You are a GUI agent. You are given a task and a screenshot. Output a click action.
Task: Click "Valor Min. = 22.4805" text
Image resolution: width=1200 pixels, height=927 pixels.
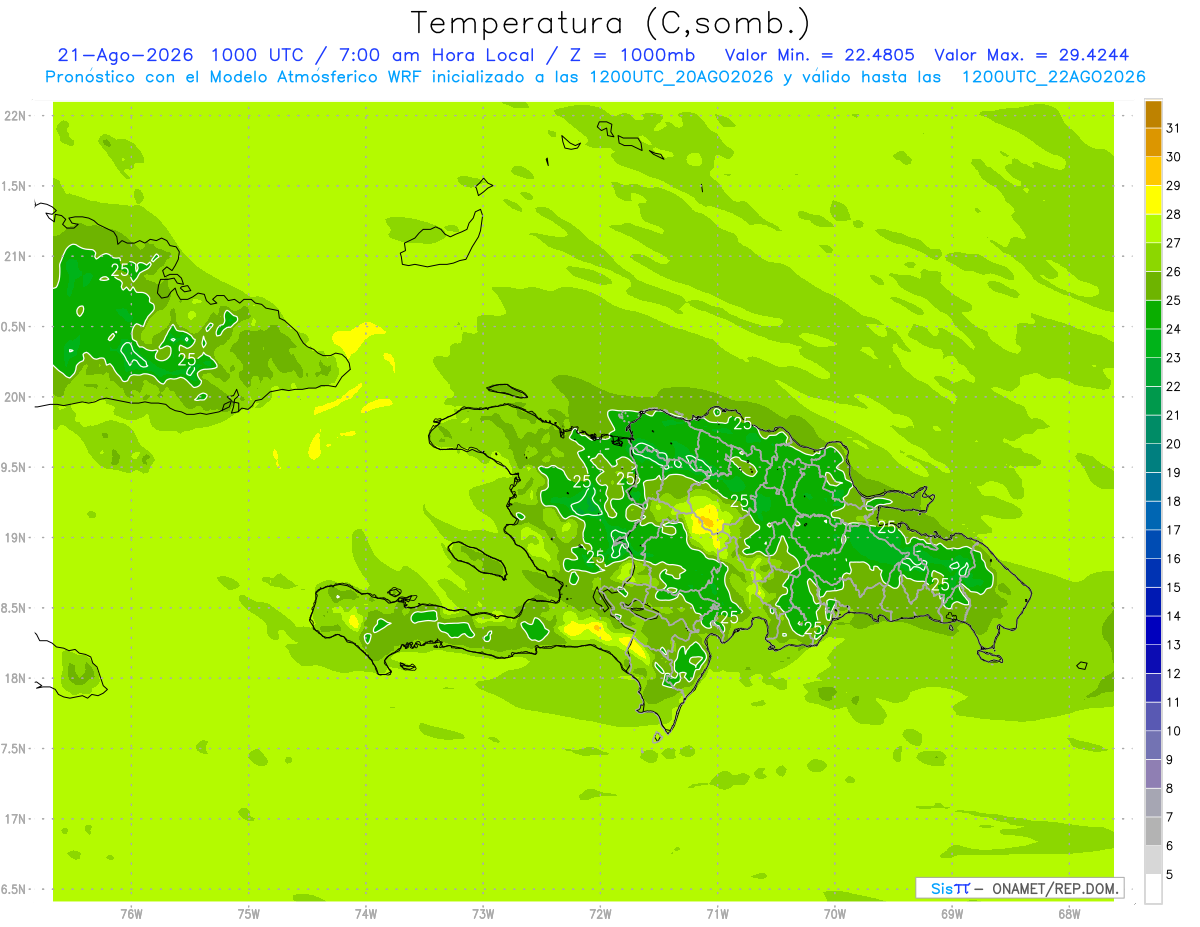click(x=820, y=55)
